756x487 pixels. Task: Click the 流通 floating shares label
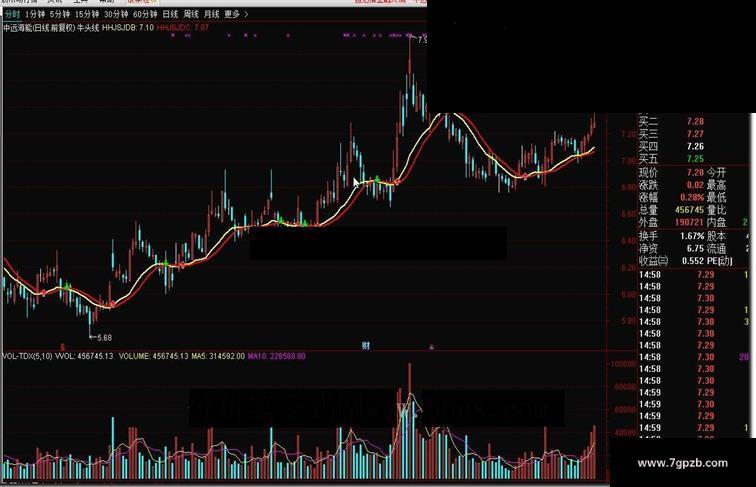pos(716,249)
